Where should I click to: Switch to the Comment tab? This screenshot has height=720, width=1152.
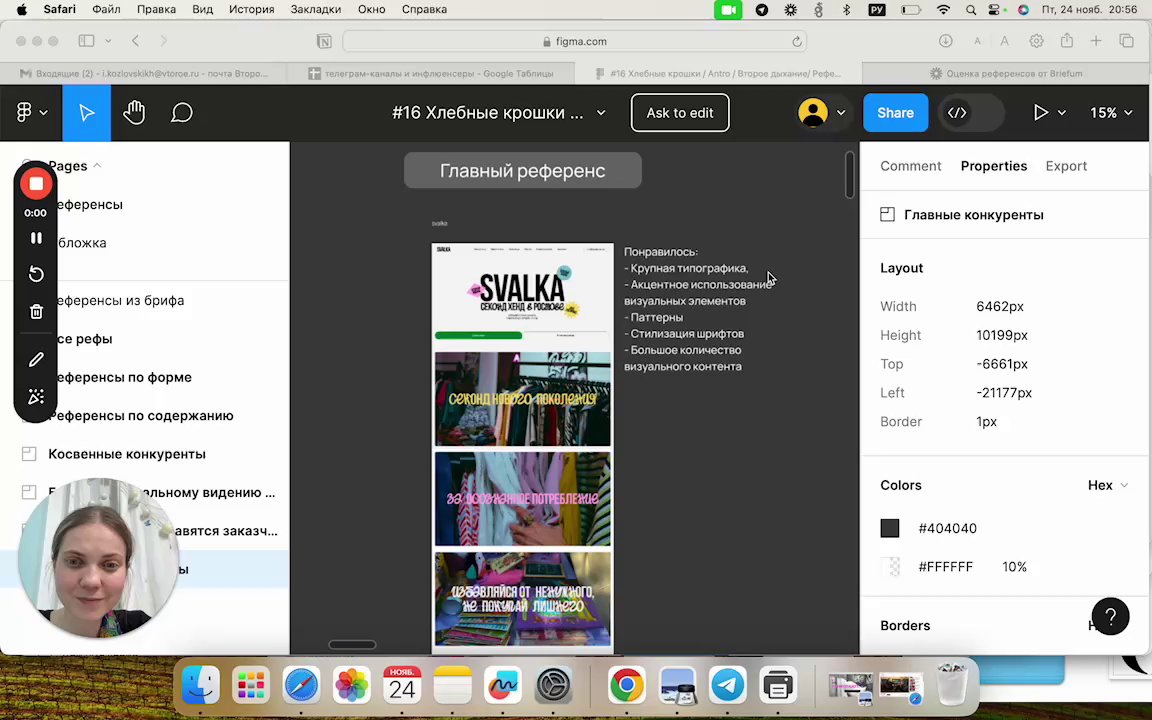(x=910, y=166)
